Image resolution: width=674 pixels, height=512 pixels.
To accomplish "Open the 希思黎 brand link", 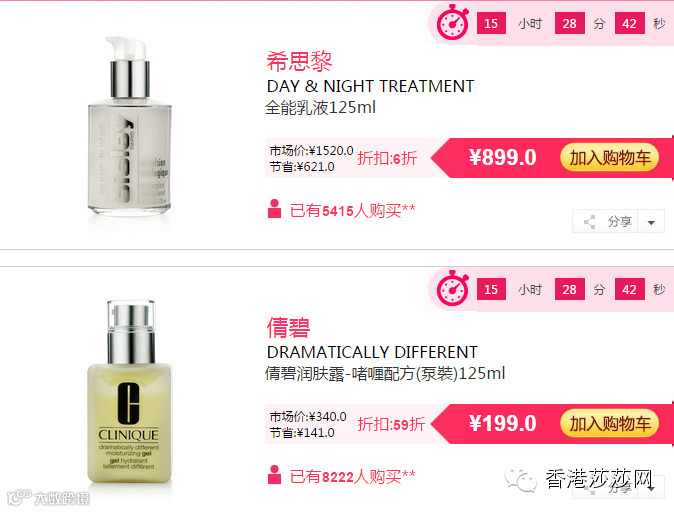I will (299, 61).
